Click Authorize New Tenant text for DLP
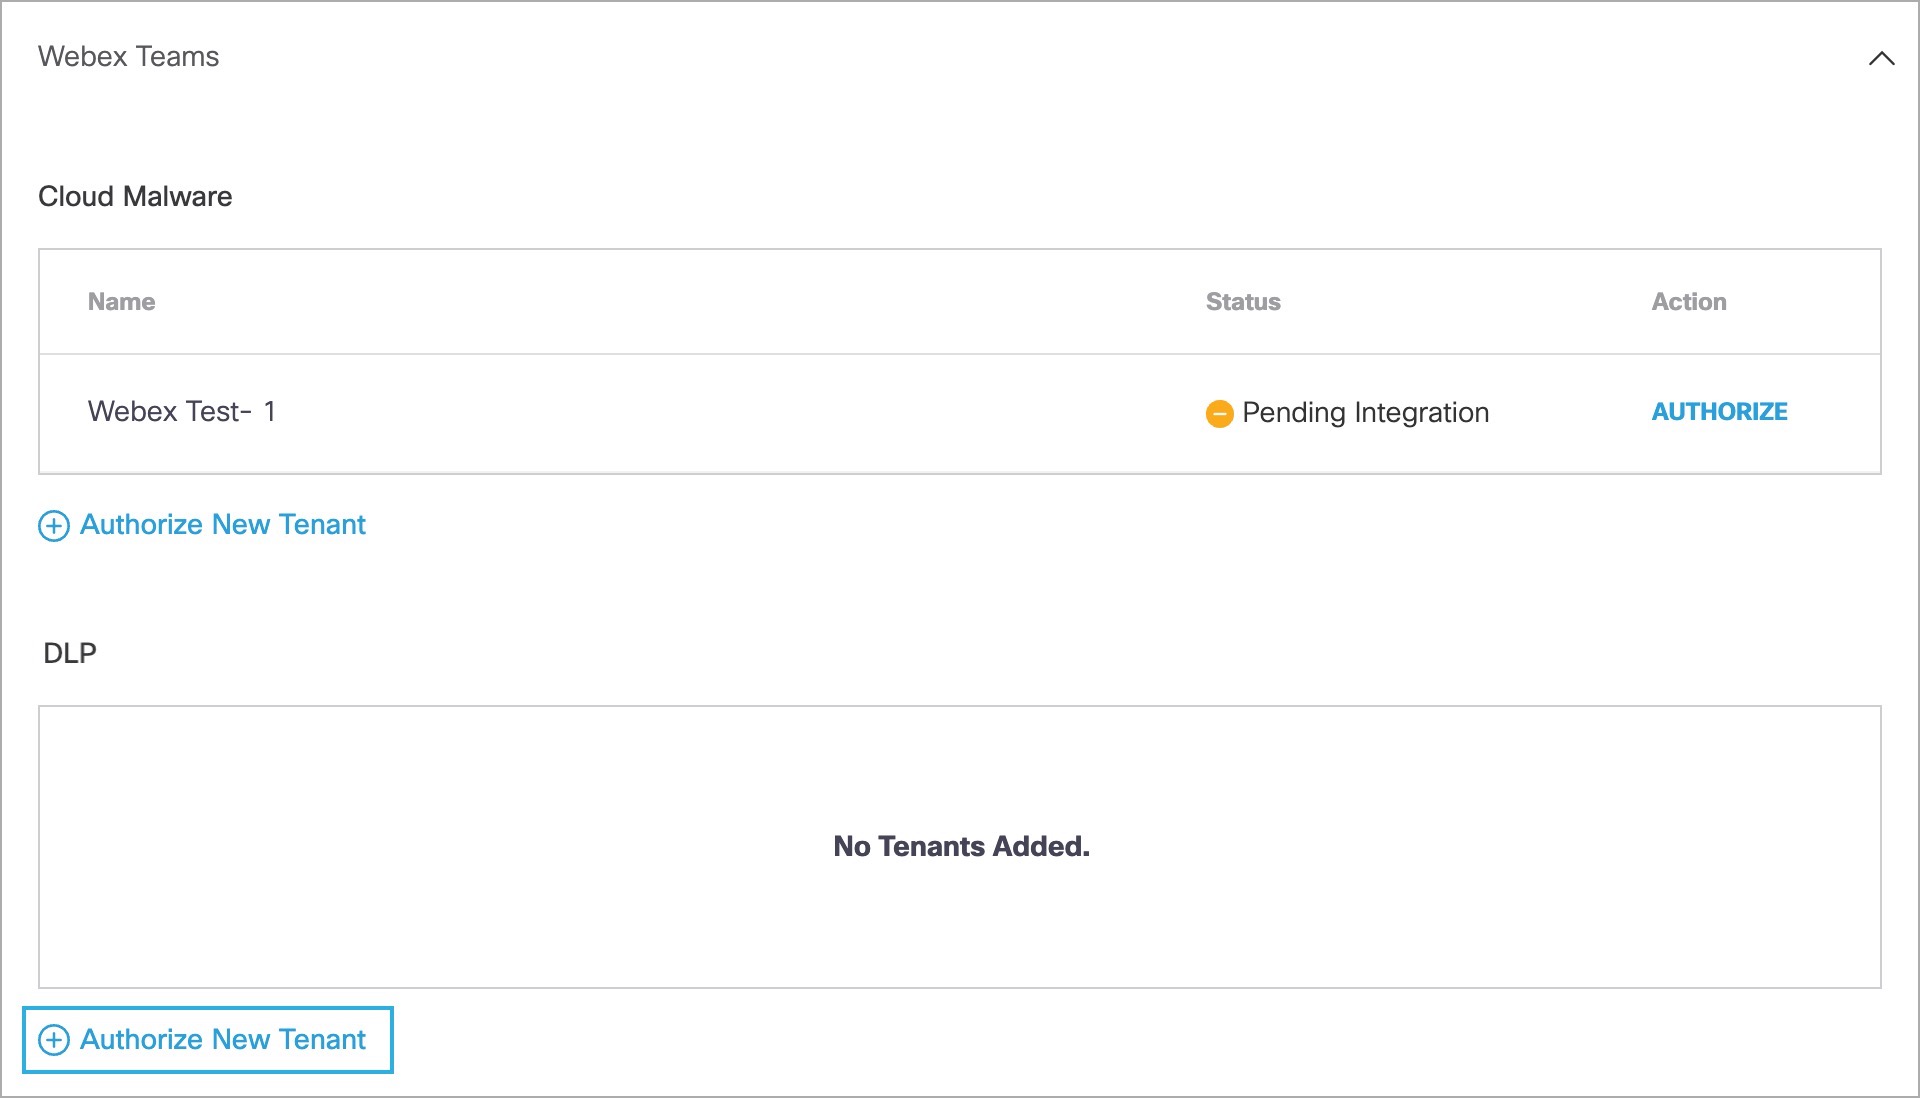This screenshot has height=1098, width=1920. 223,1040
